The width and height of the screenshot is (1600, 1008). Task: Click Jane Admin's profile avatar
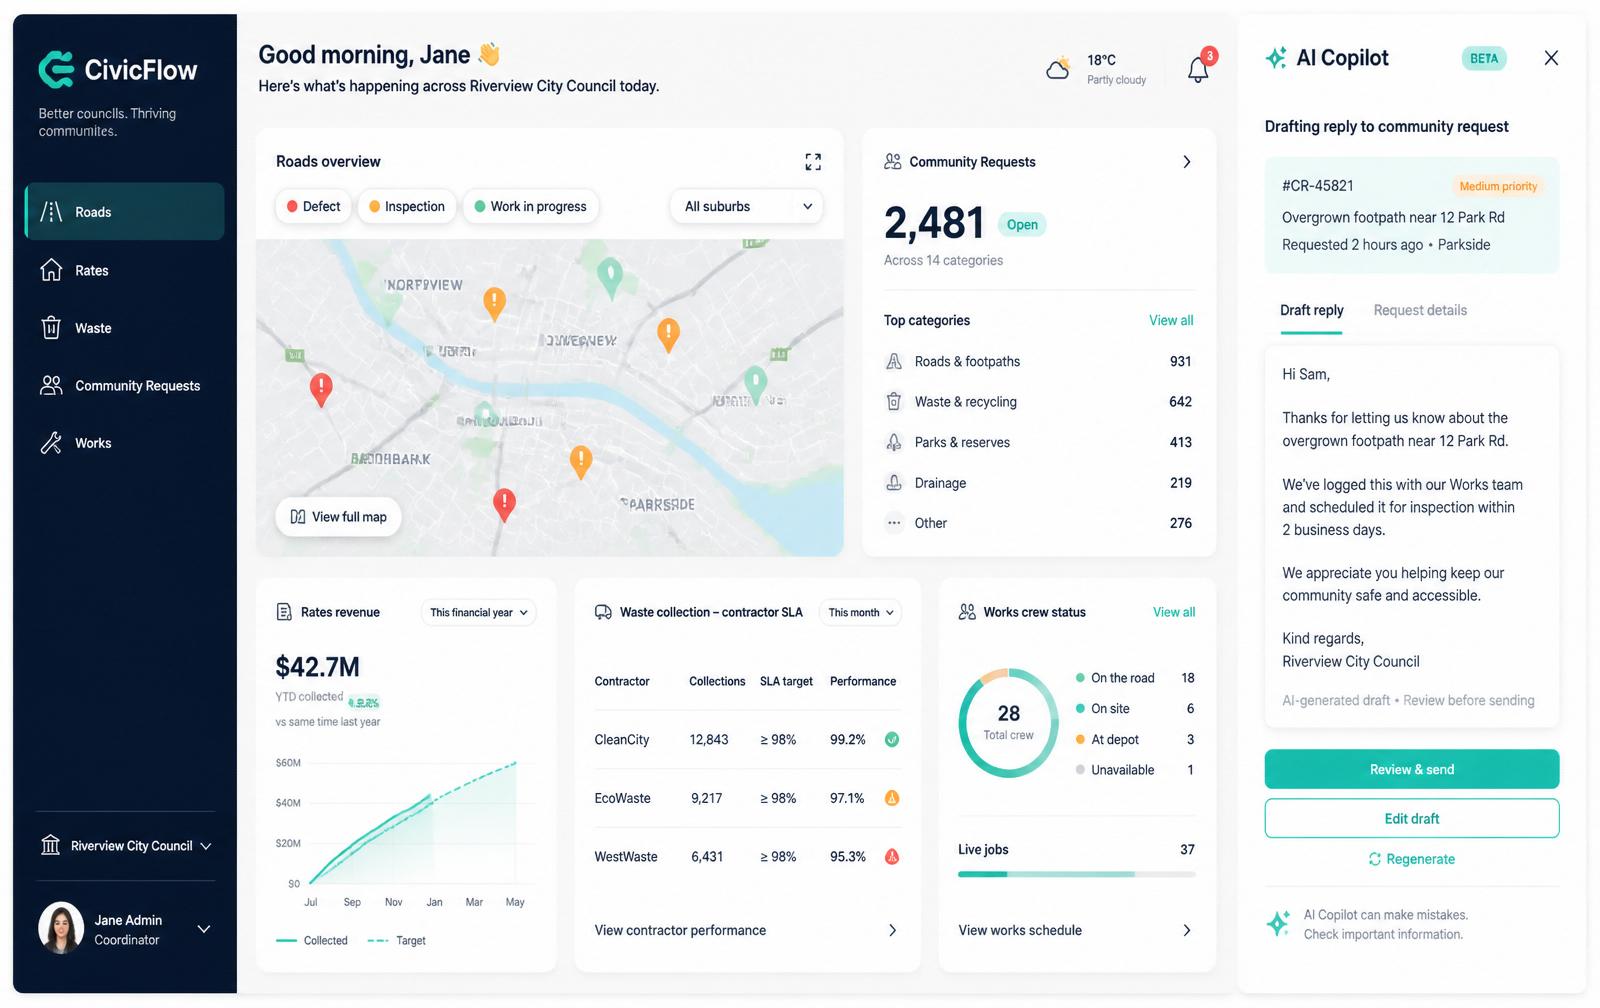pos(61,928)
